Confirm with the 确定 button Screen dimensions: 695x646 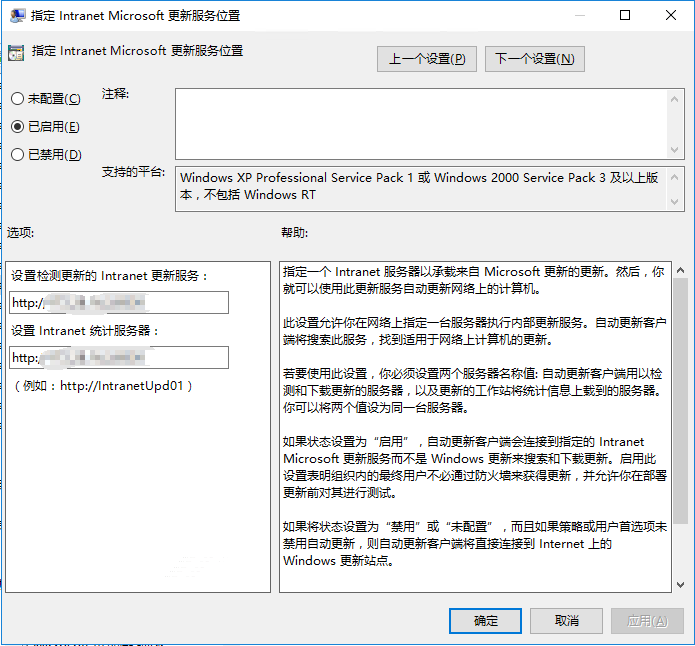(x=485, y=620)
